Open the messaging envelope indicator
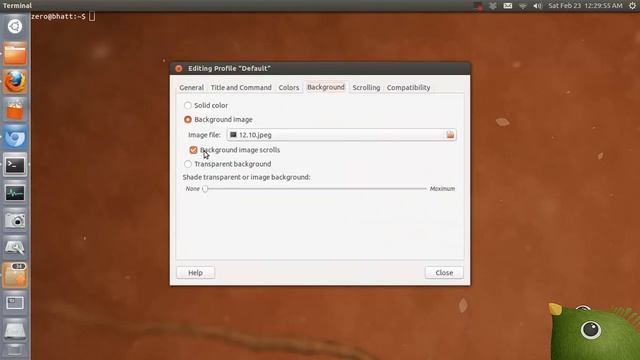This screenshot has width=640, height=360. pos(508,6)
